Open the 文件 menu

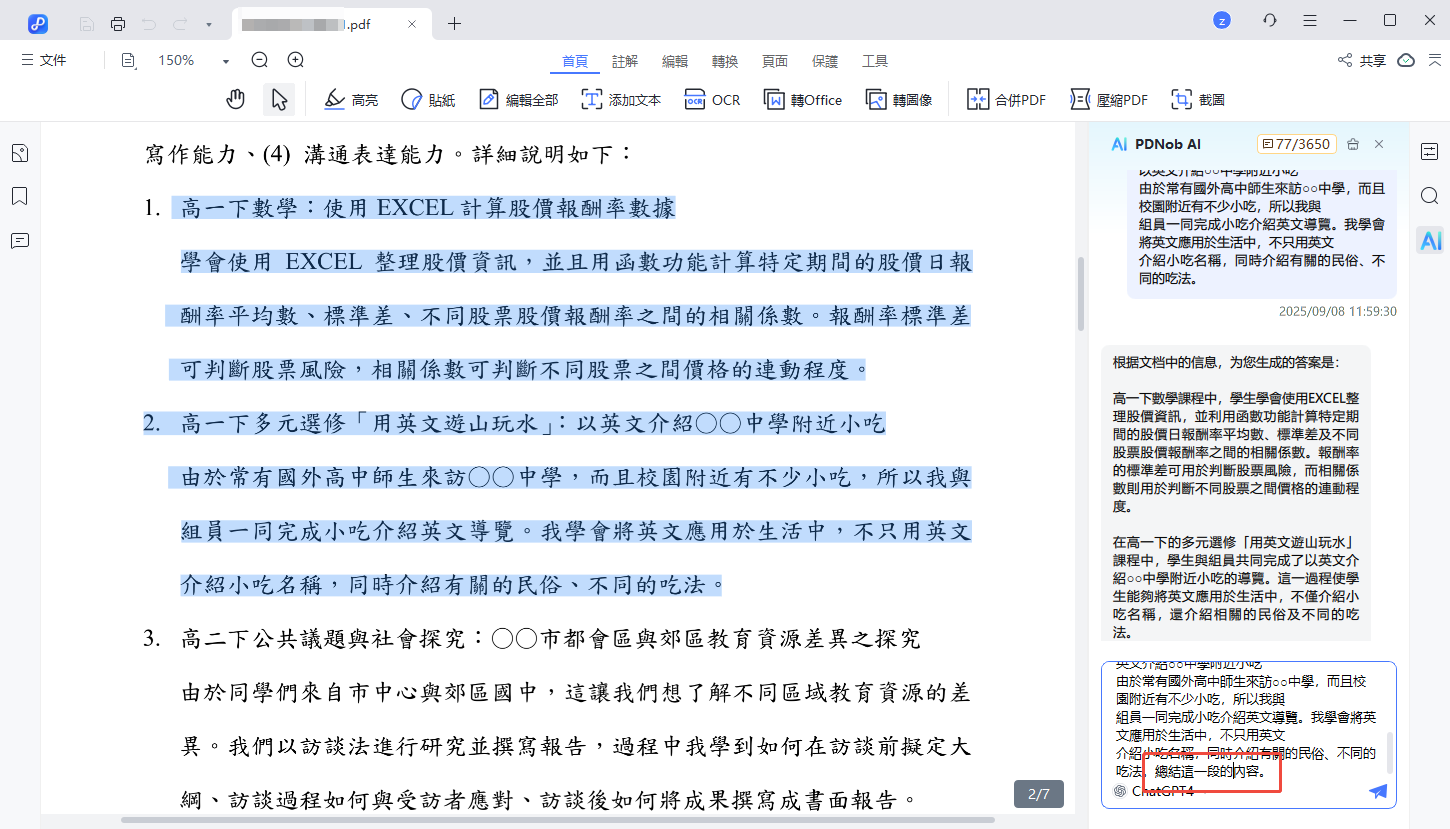coord(44,60)
